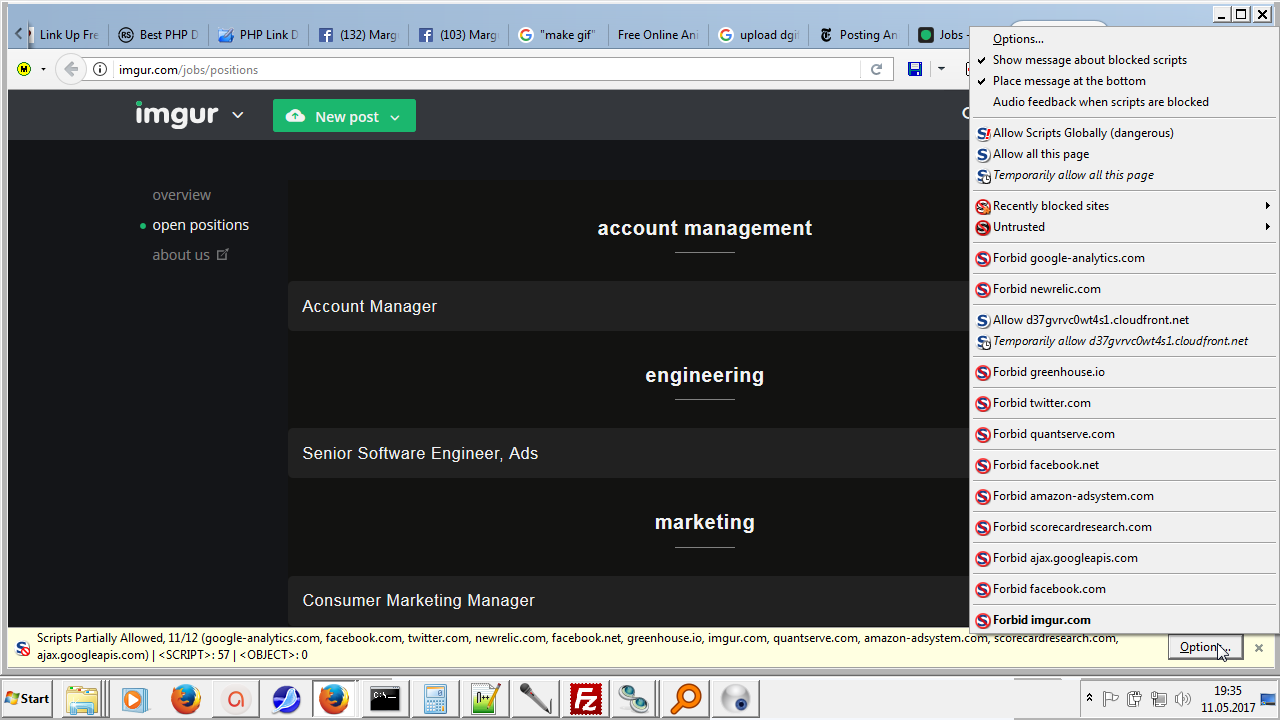
Task: Click the imgur logo
Action: (177, 115)
